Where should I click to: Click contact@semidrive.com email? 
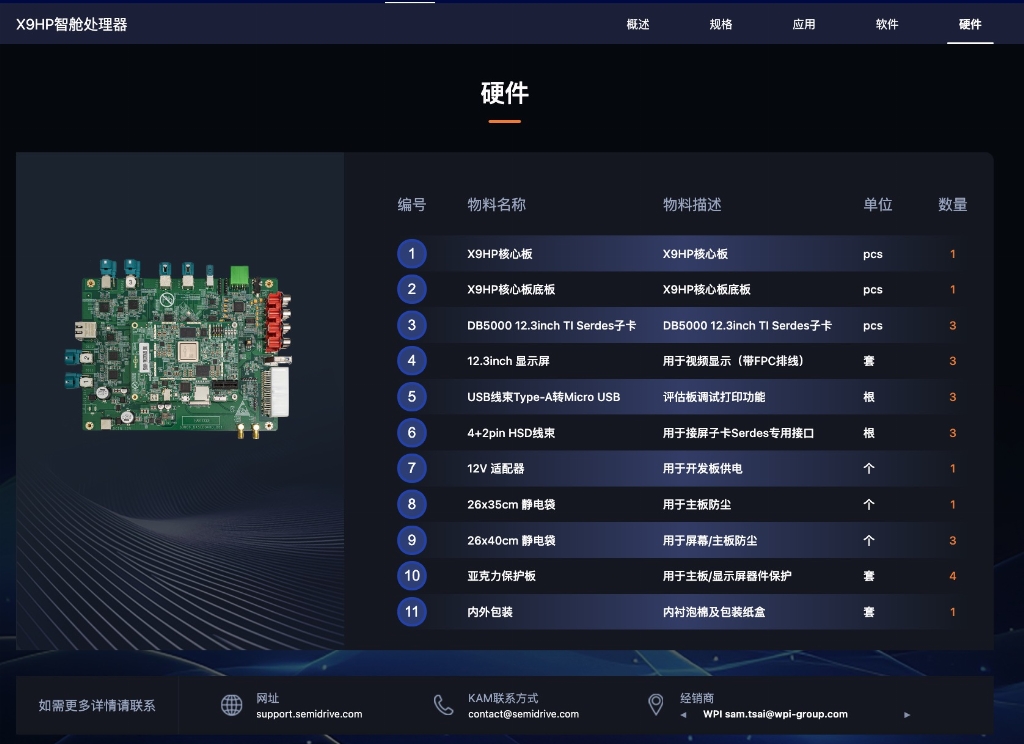click(523, 714)
